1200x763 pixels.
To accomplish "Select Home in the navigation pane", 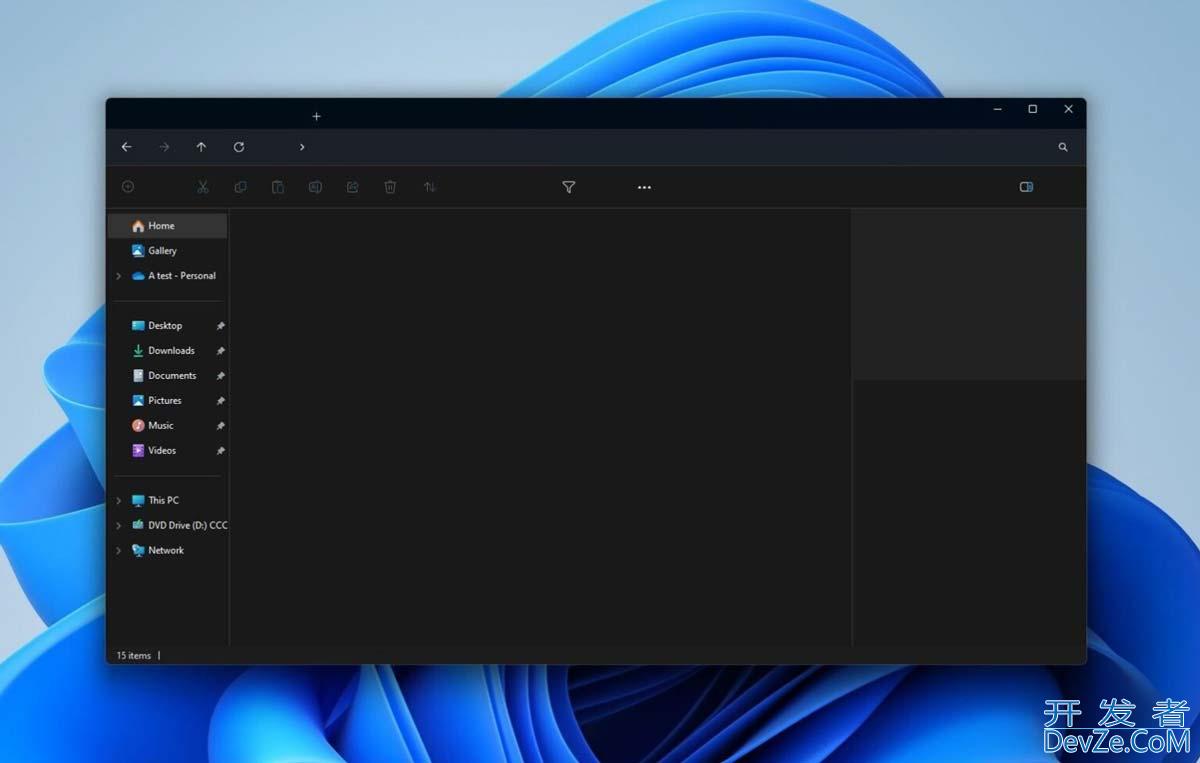I will (168, 226).
